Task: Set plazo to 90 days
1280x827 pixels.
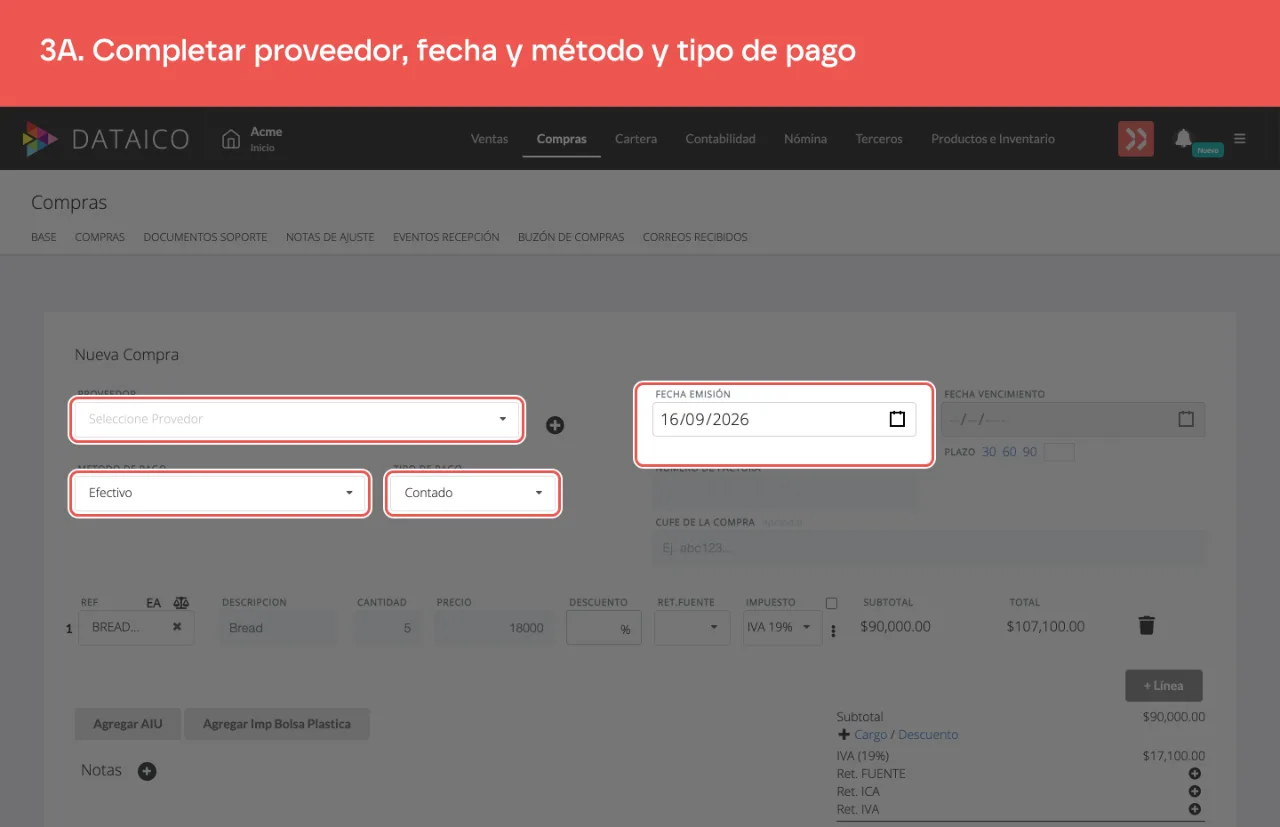Action: pos(1029,452)
